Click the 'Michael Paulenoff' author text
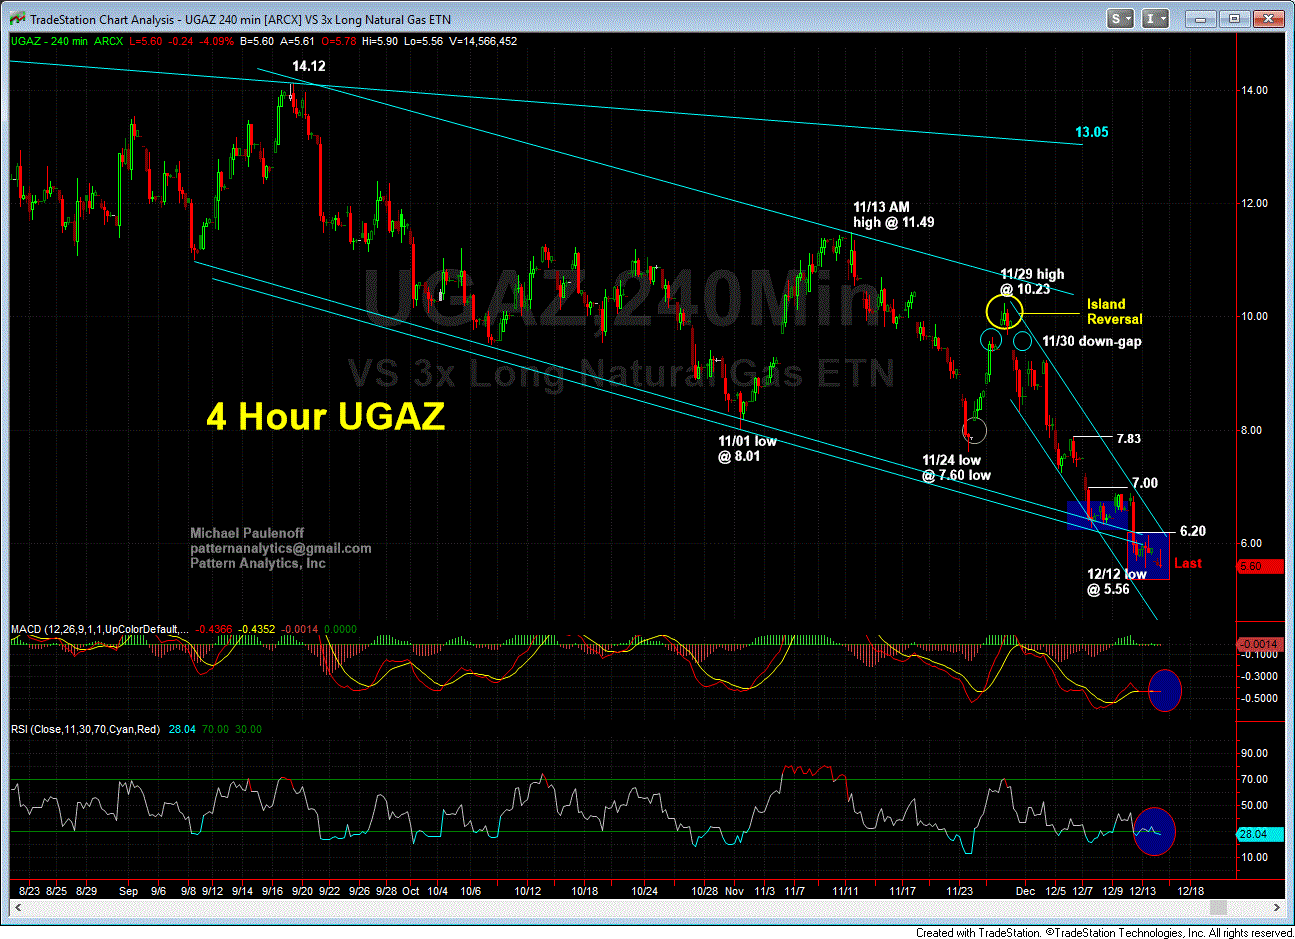Viewport: 1295px width, 939px height. 247,533
